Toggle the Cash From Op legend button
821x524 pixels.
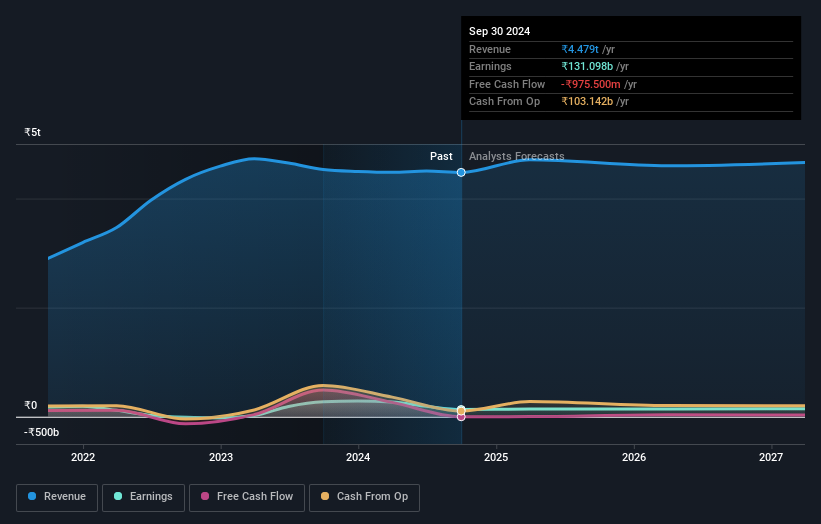(x=364, y=497)
